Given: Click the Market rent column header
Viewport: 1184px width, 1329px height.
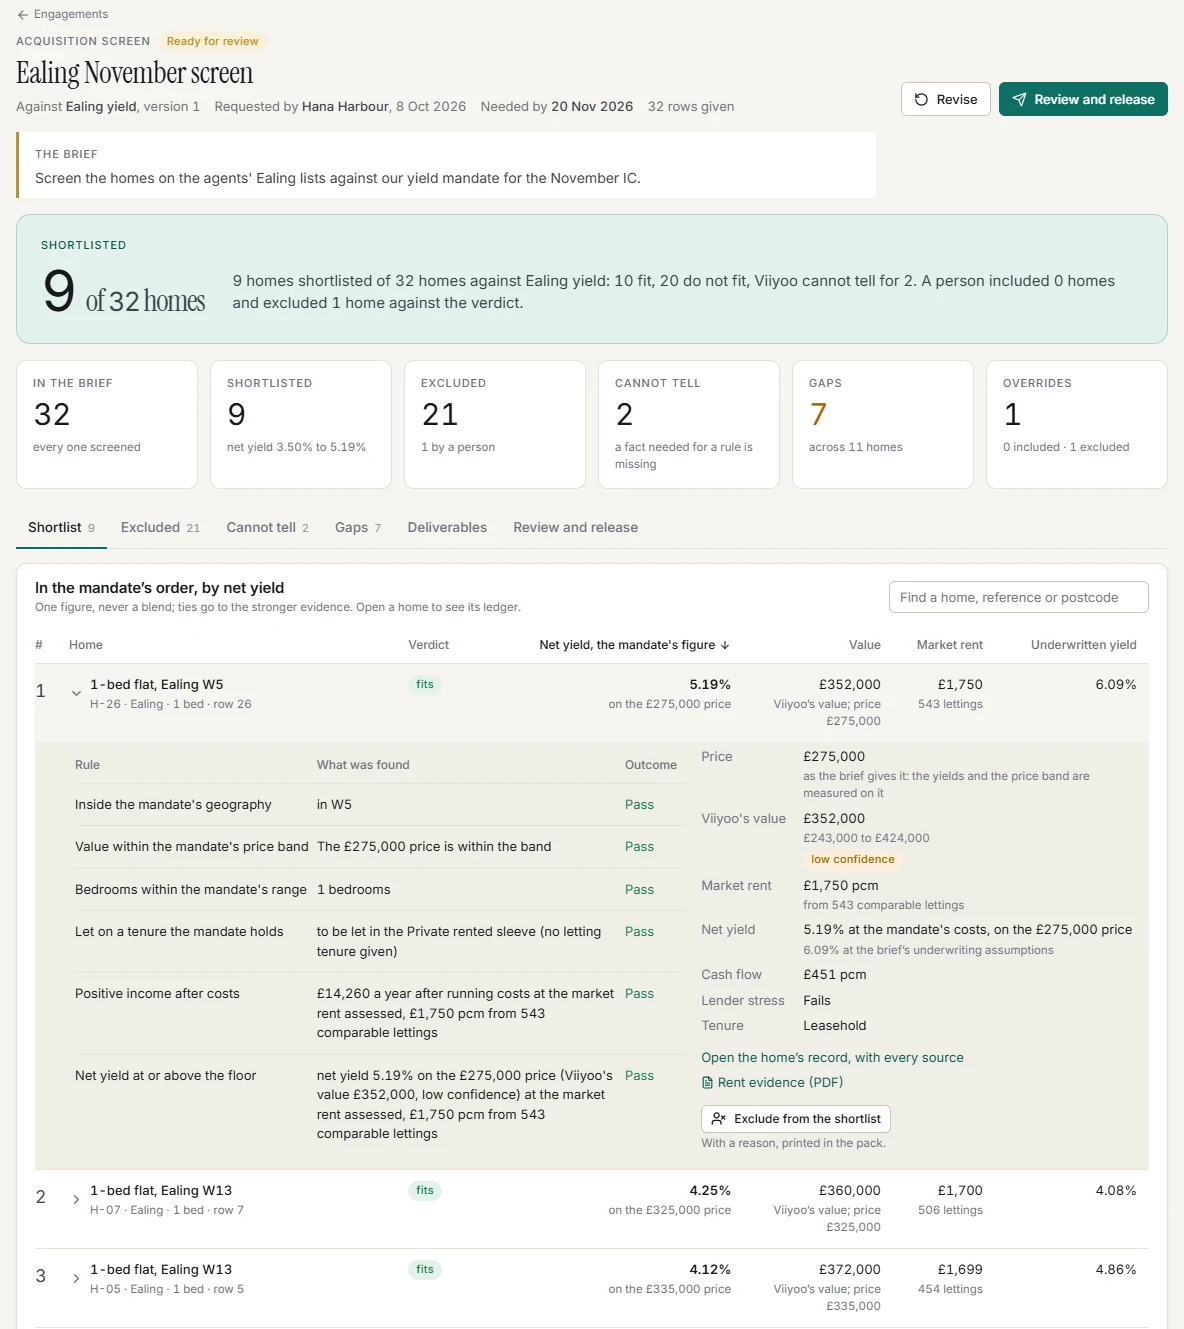Looking at the screenshot, I should pos(950,645).
